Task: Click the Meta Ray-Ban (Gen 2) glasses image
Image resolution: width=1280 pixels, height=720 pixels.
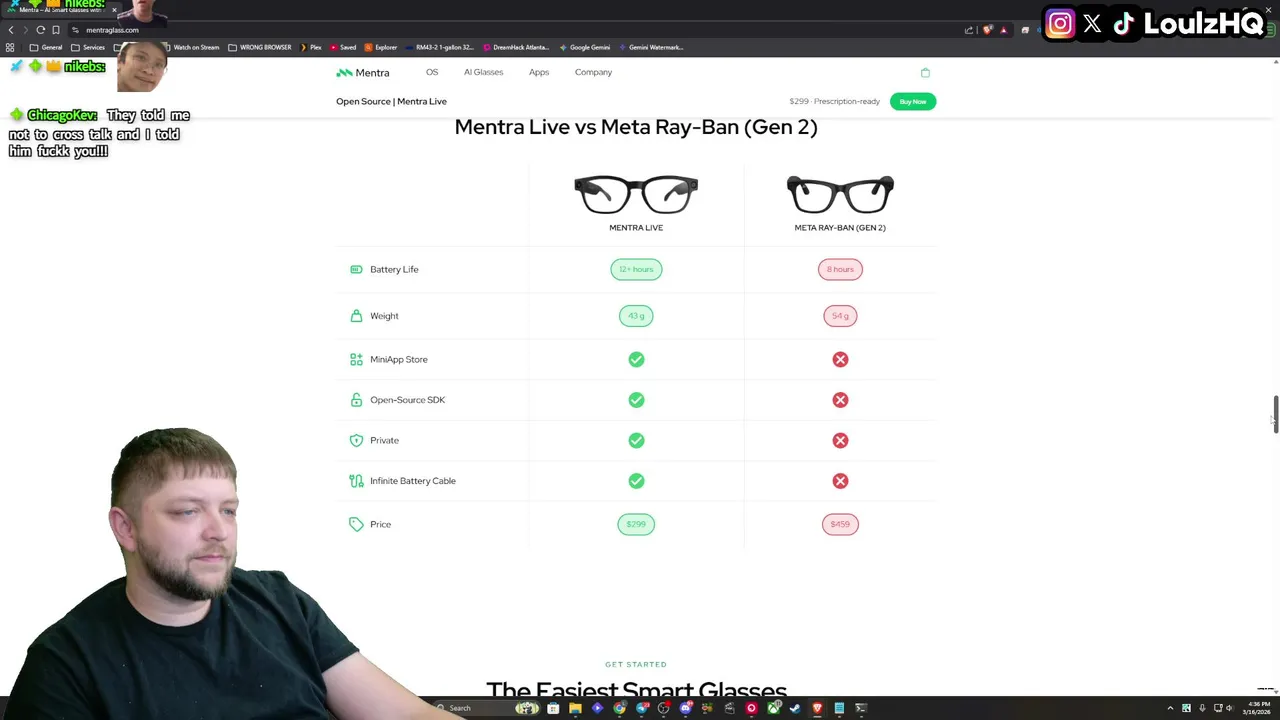Action: pyautogui.click(x=840, y=194)
